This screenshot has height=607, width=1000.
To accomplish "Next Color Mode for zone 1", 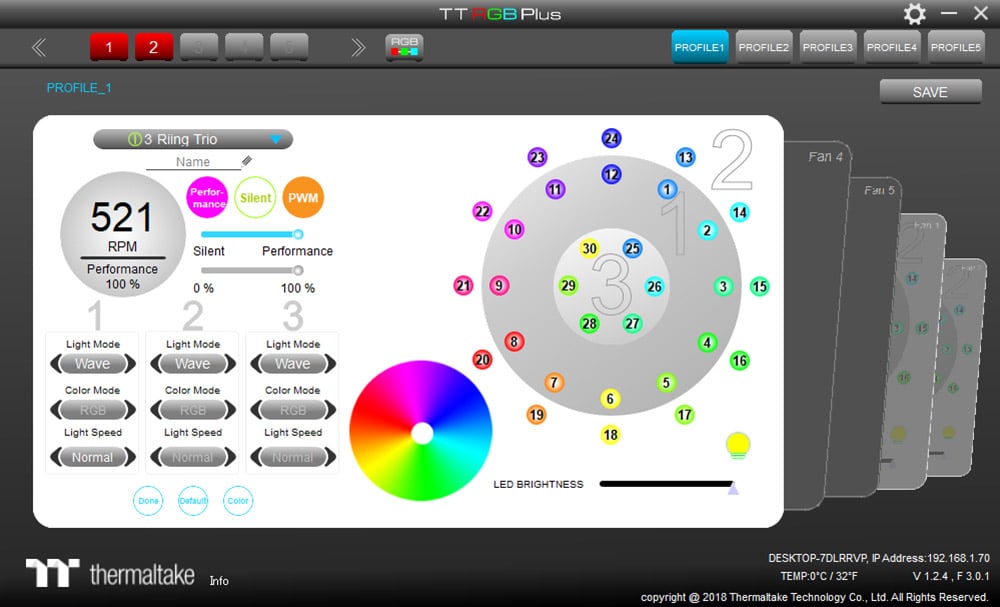I will (x=130, y=410).
